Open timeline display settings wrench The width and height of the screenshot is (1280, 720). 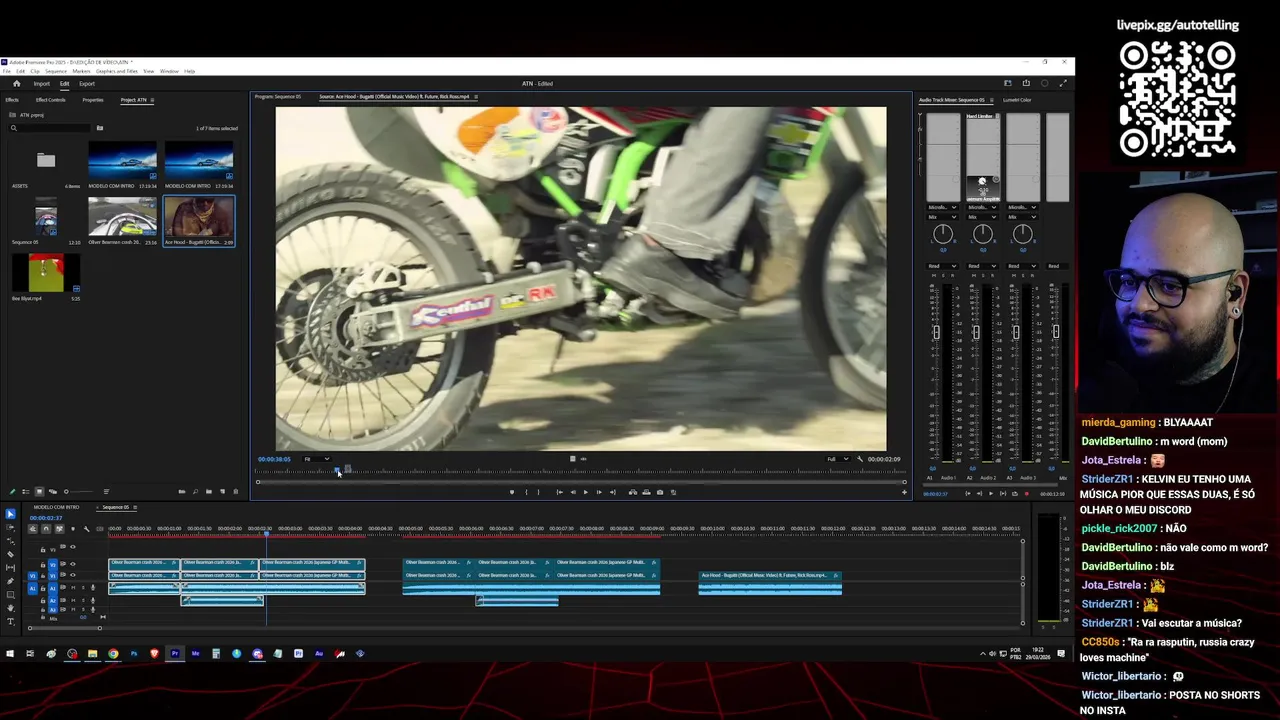point(86,529)
